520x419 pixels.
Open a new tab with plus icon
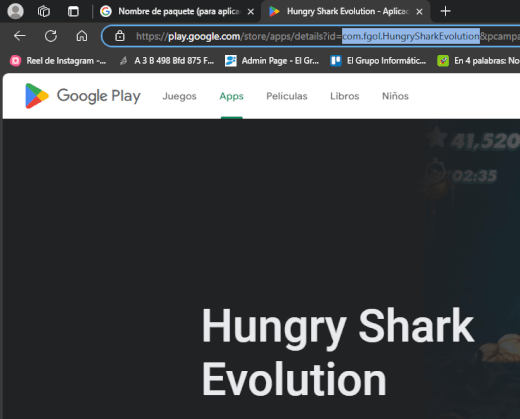pos(445,11)
